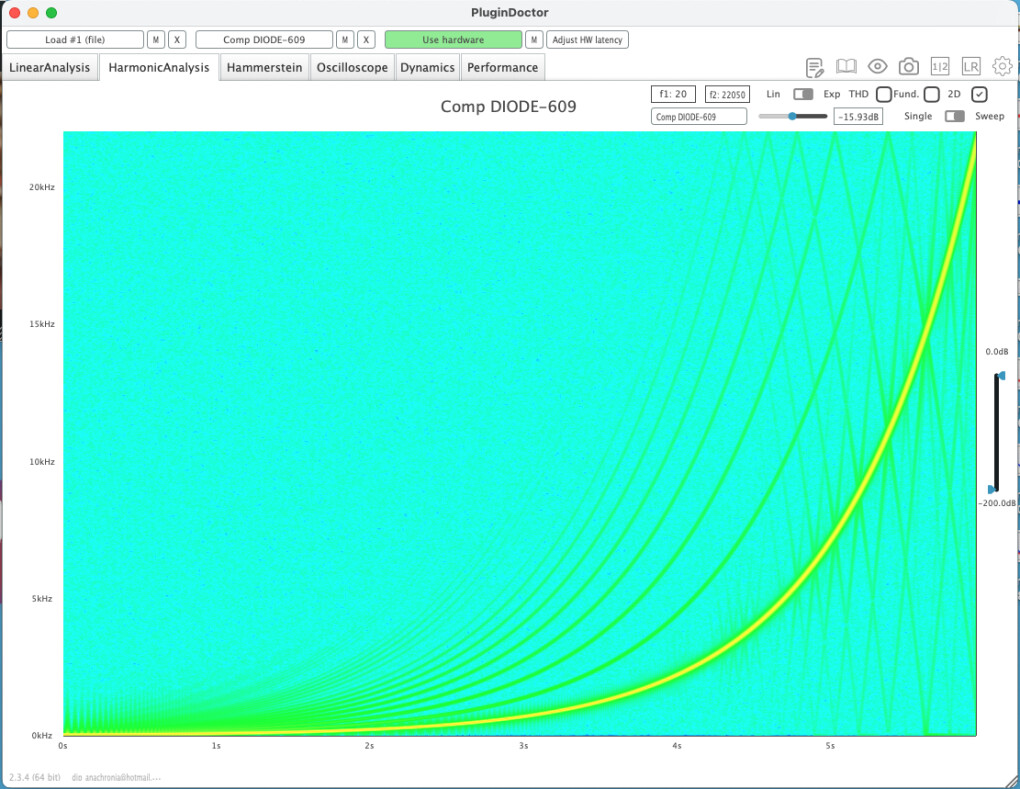Open the Comp DIODE-609 plugin slot selector
Viewport: 1020px width, 789px height.
pyautogui.click(x=264, y=40)
